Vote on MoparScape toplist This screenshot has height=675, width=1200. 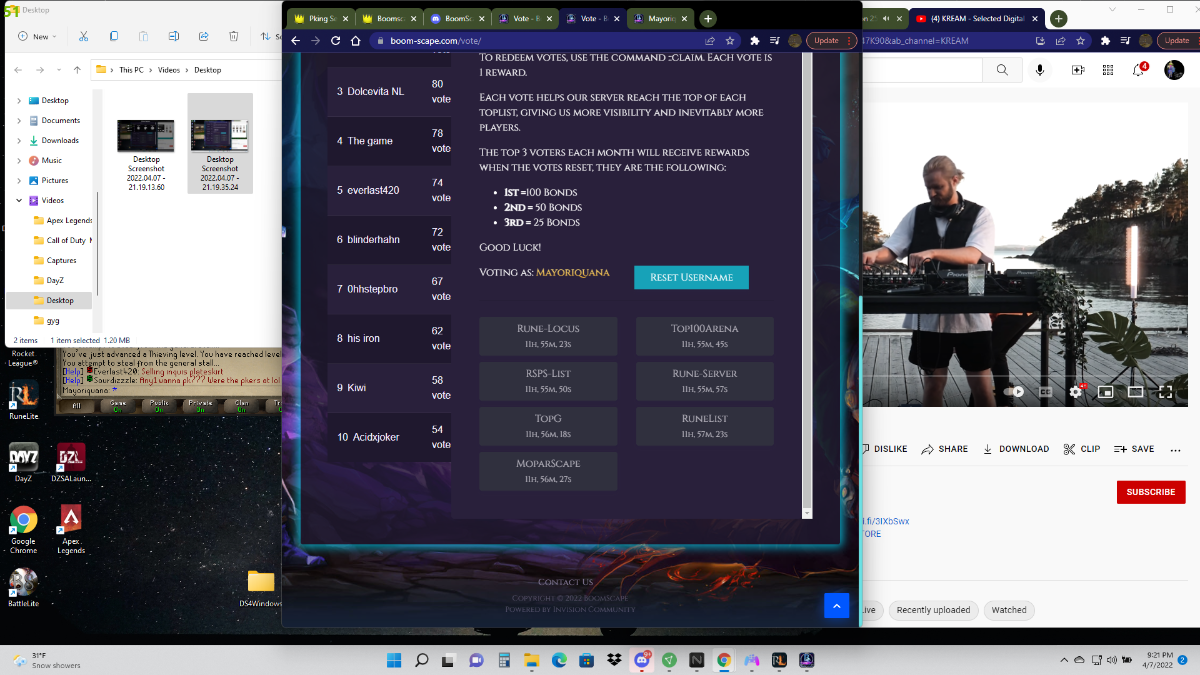point(548,471)
